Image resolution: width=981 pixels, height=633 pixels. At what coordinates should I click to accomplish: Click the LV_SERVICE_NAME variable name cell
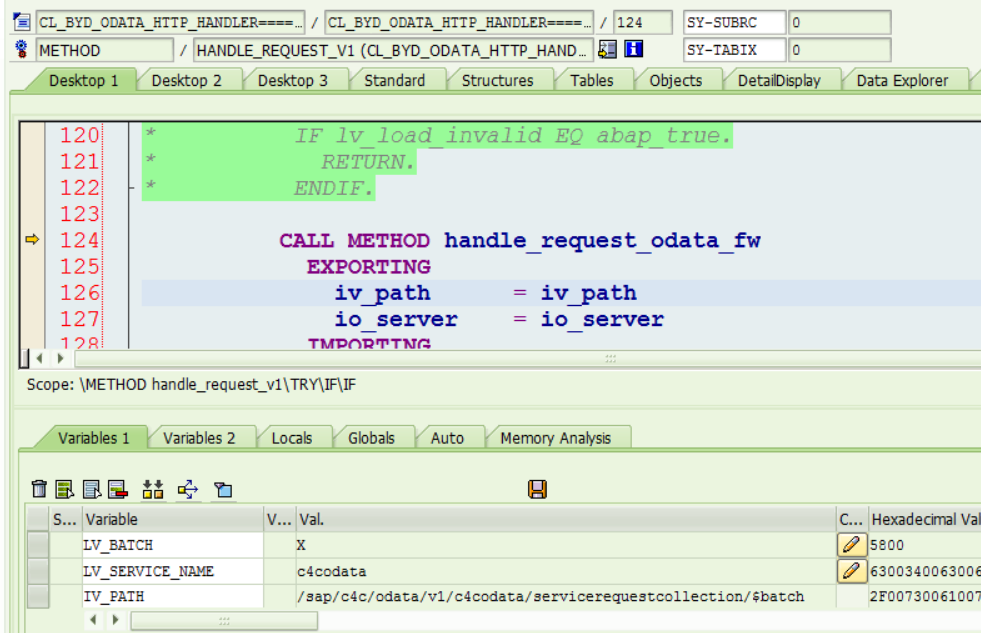173,570
